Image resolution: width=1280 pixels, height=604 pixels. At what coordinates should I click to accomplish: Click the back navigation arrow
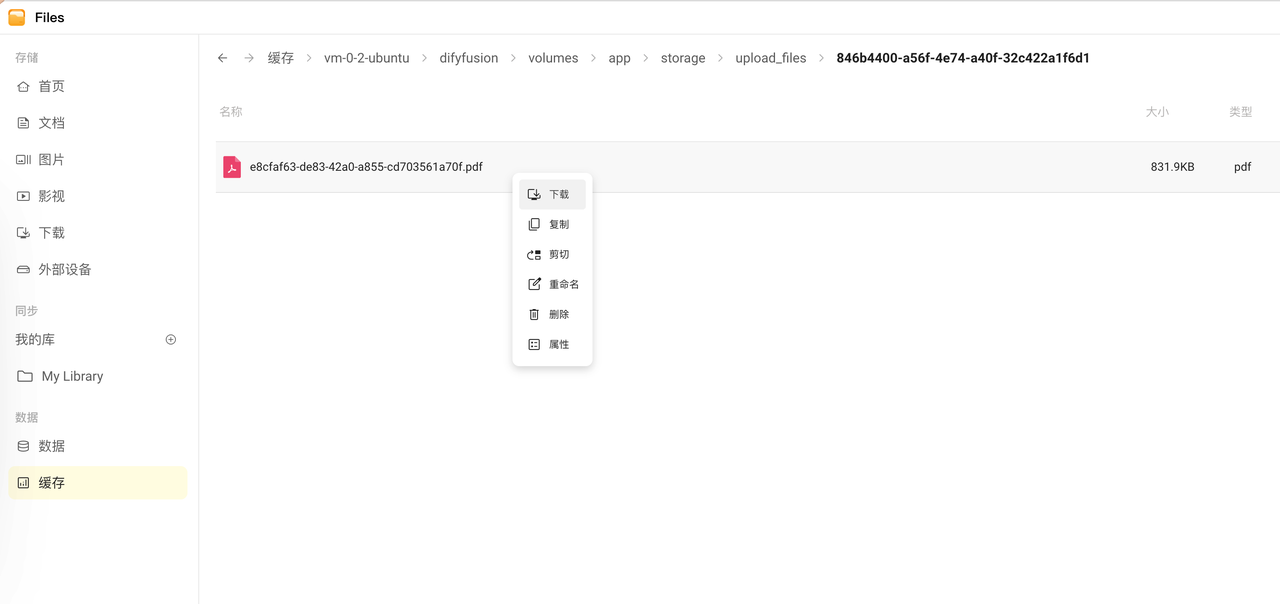222,58
